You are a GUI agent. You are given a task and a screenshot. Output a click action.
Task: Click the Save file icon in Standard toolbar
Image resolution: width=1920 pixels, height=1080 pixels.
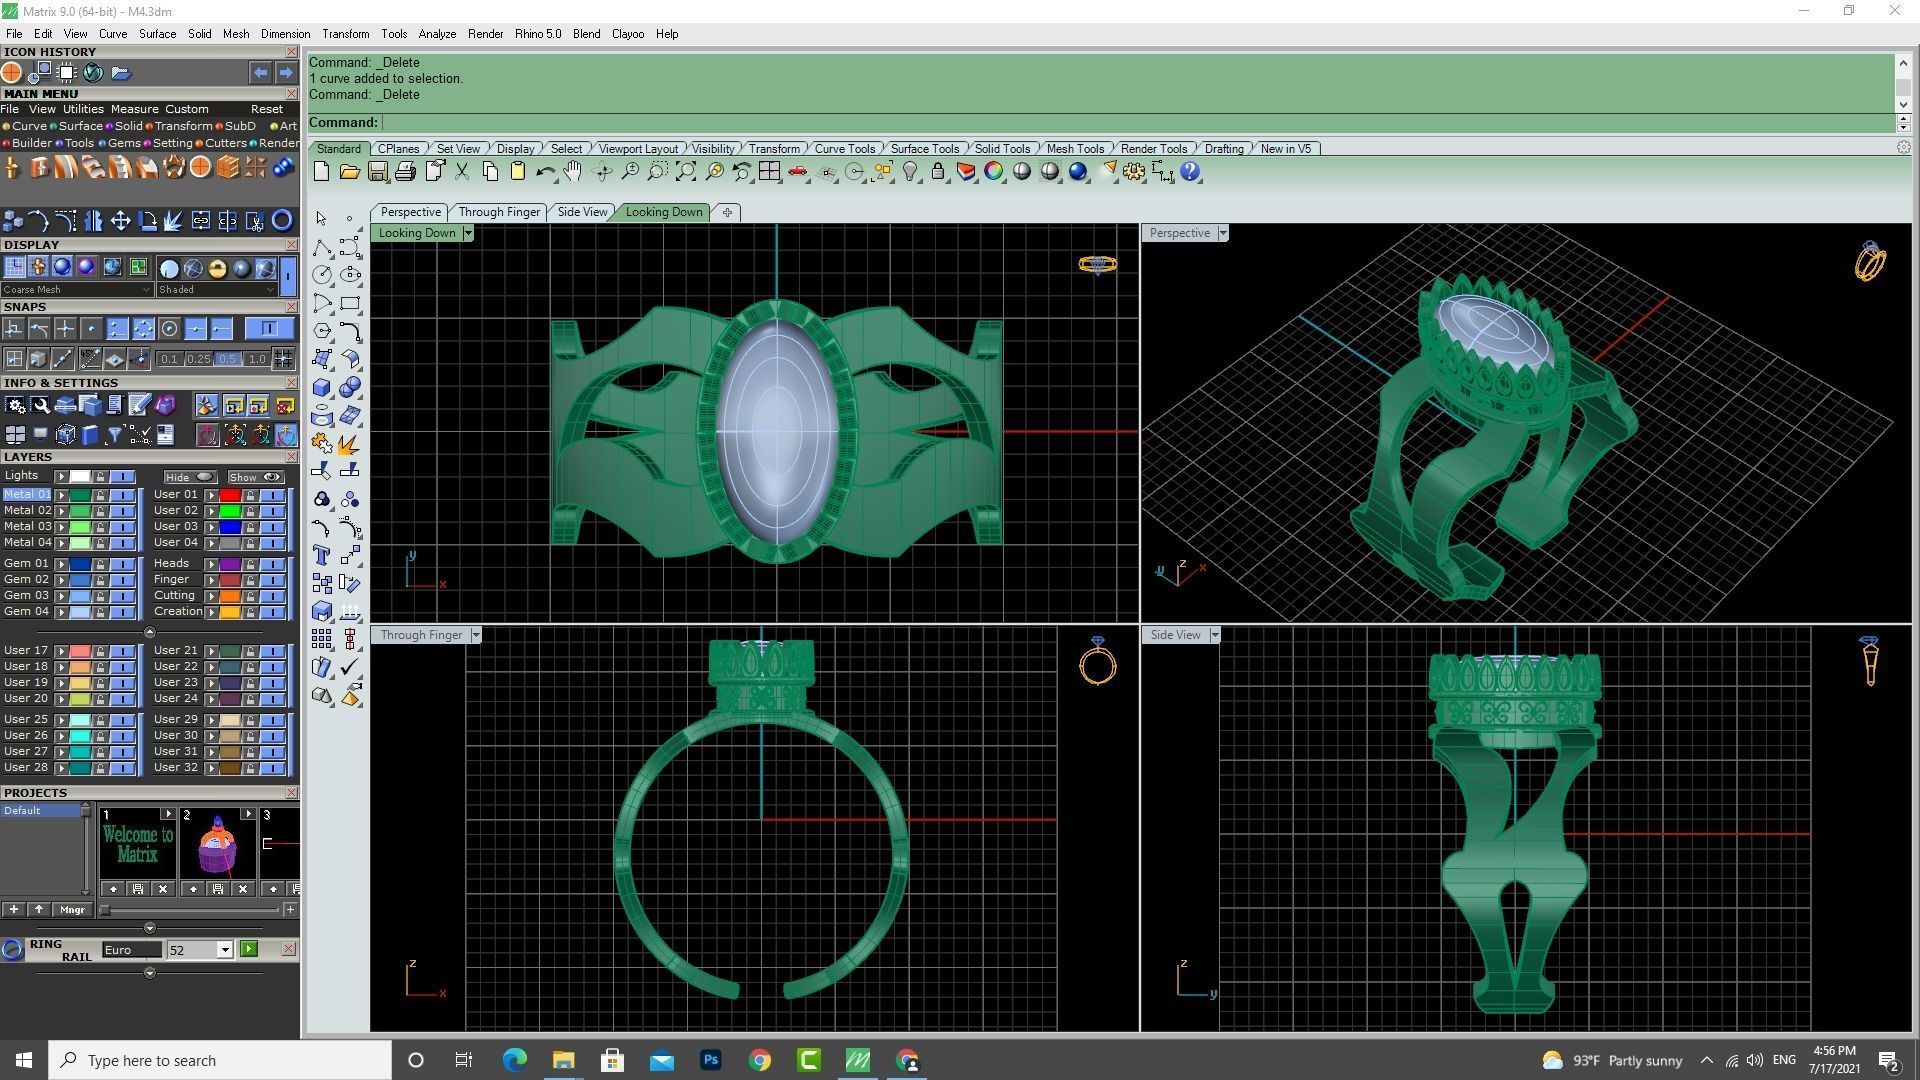[377, 172]
